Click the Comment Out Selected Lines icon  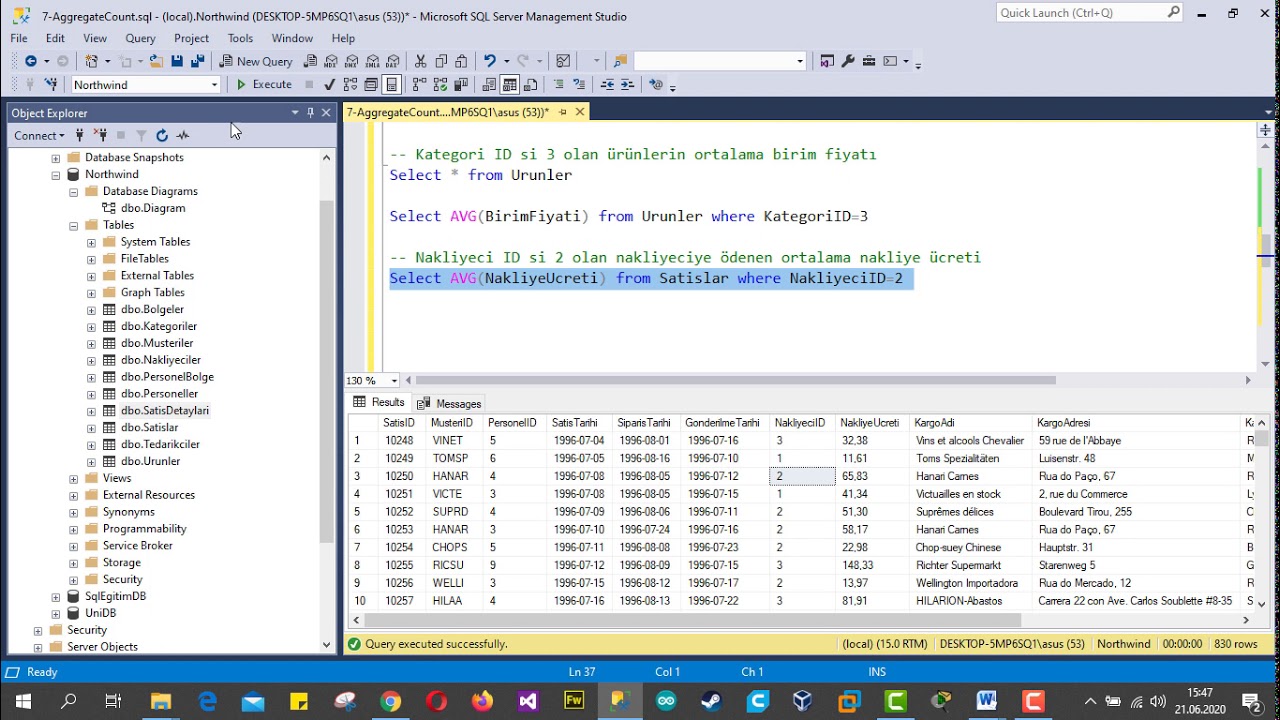[x=559, y=85]
